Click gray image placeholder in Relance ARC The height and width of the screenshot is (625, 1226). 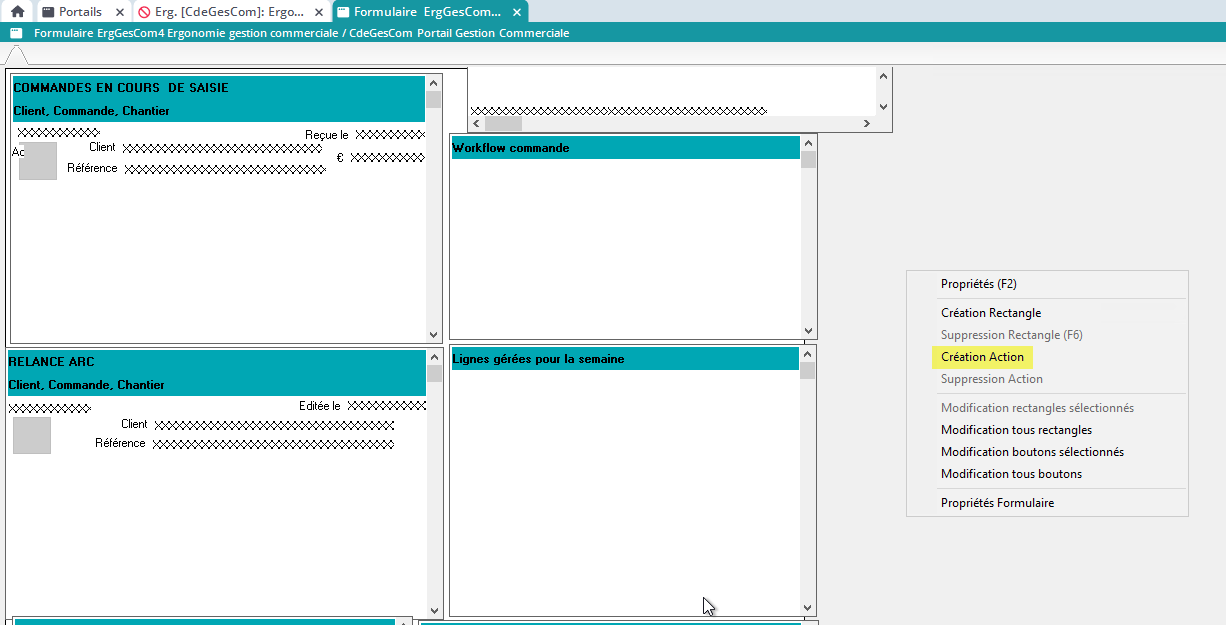tap(32, 436)
